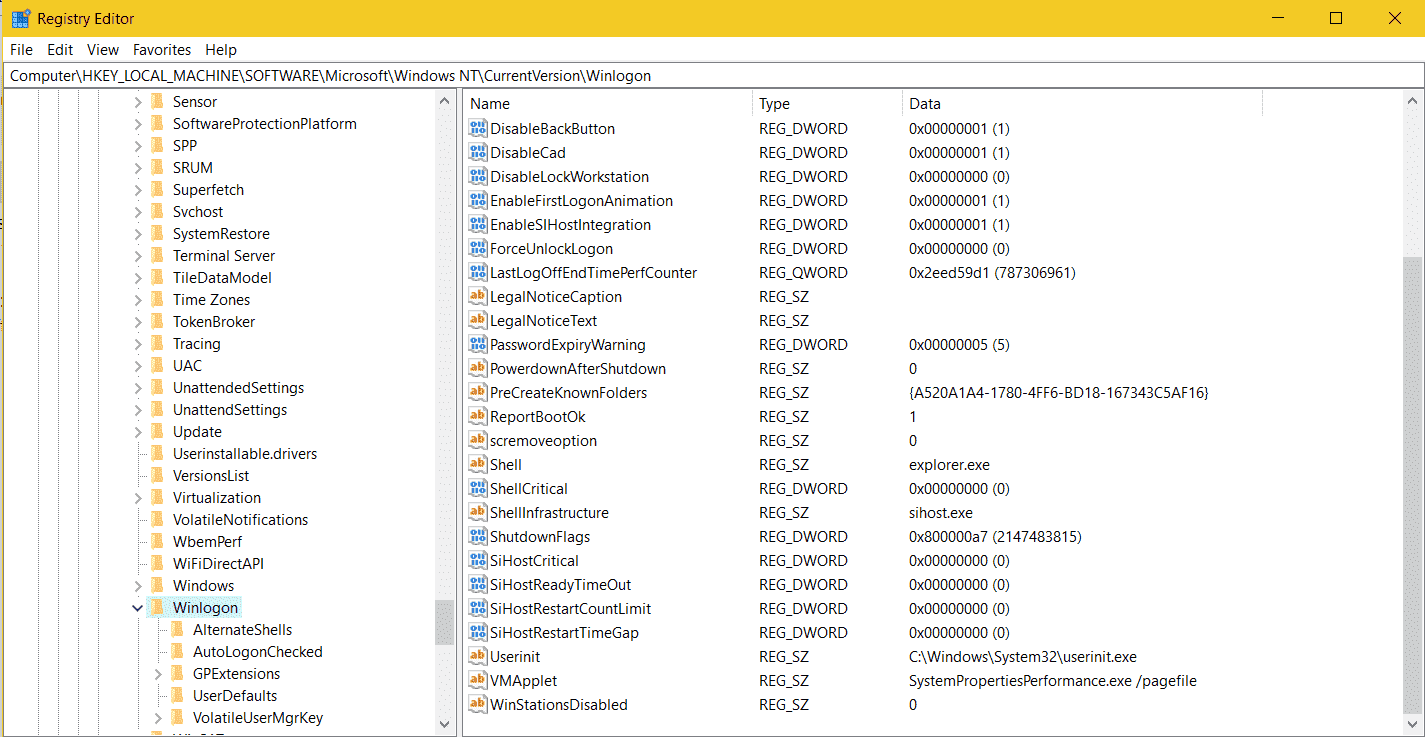The image size is (1425, 737).
Task: Click the sihost.exe data cell
Action: [940, 513]
